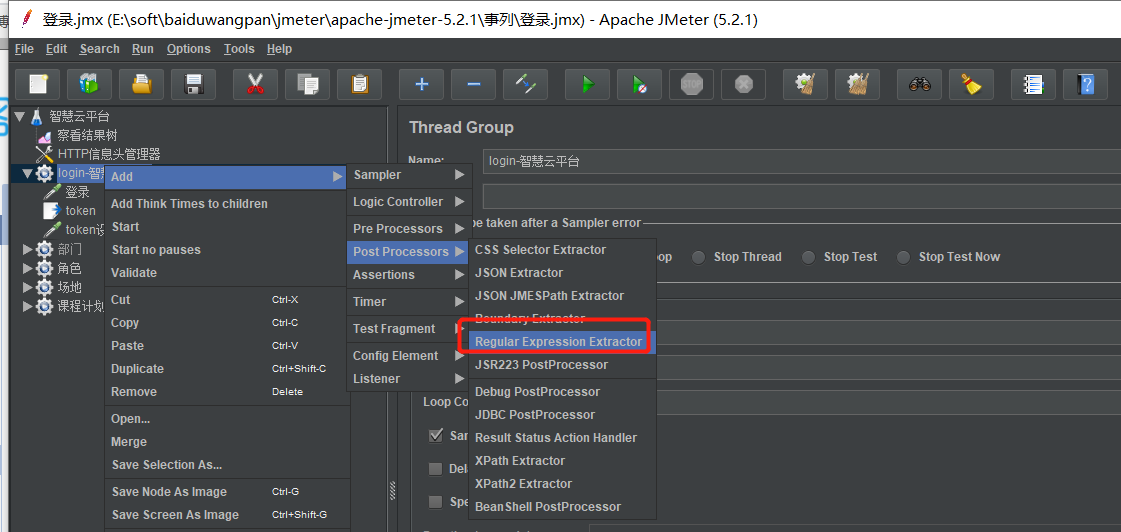Open the Timer submenu
Screen dimensions: 1121x532
click(410, 302)
